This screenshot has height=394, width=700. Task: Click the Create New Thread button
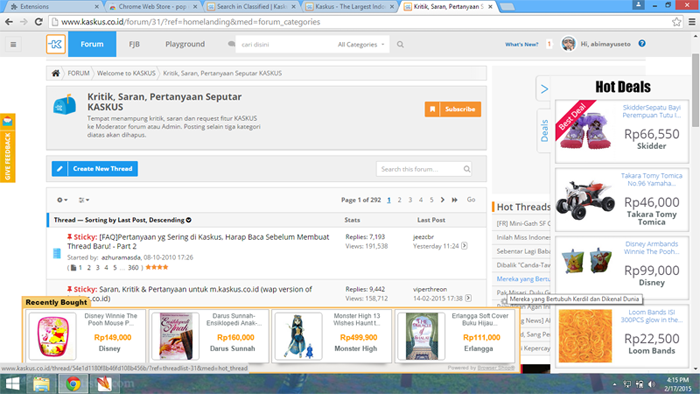point(95,169)
